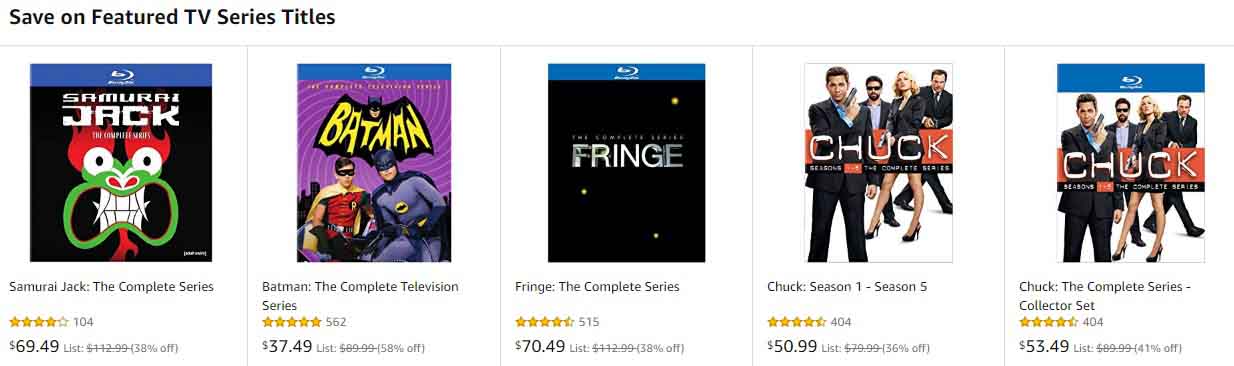Screen dimensions: 1234x366
Task: Open the Chuck Collector Set Blu-ray cover
Action: click(1131, 163)
